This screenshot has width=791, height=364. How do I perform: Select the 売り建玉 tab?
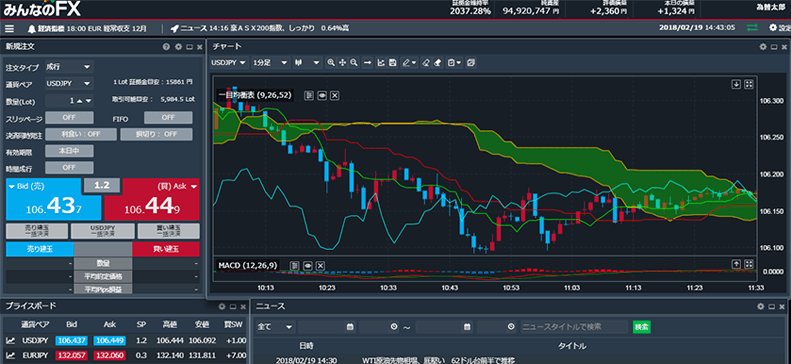pos(40,249)
